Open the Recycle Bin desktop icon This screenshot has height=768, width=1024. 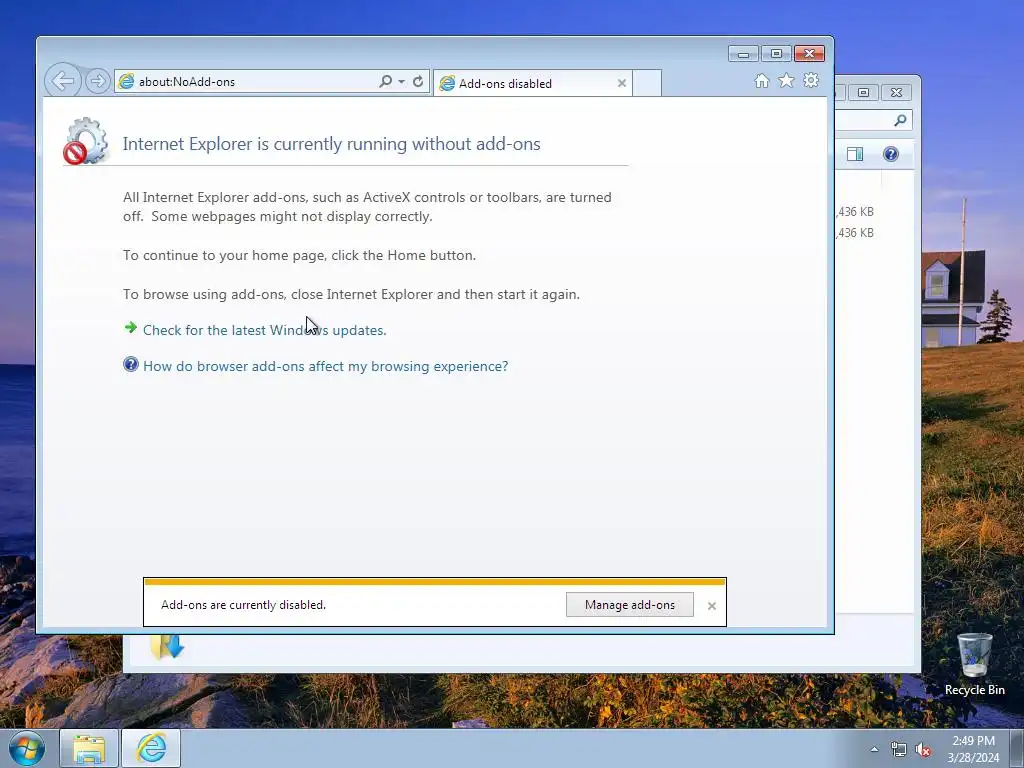click(974, 664)
